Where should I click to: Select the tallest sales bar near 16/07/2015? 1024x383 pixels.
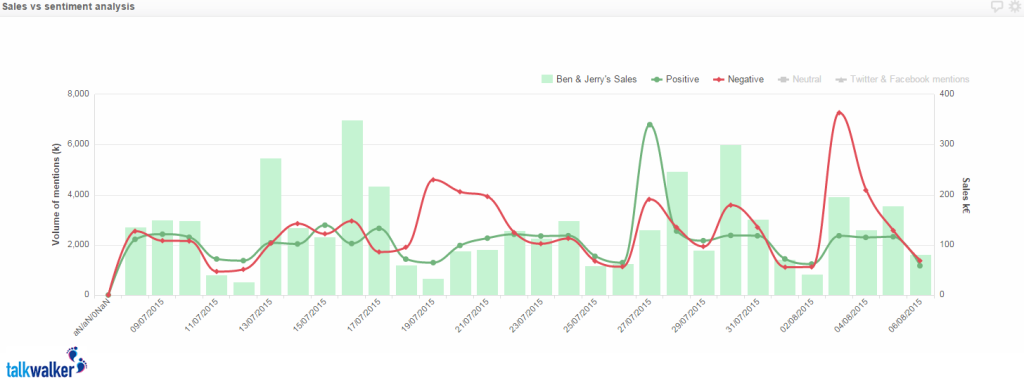[x=352, y=207]
